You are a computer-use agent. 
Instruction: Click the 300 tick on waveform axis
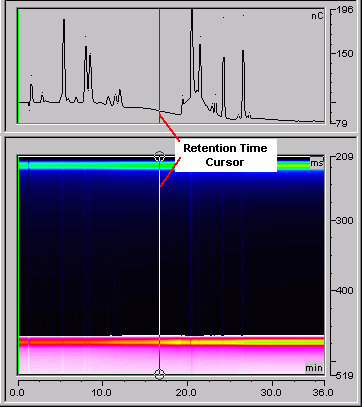(x=343, y=220)
